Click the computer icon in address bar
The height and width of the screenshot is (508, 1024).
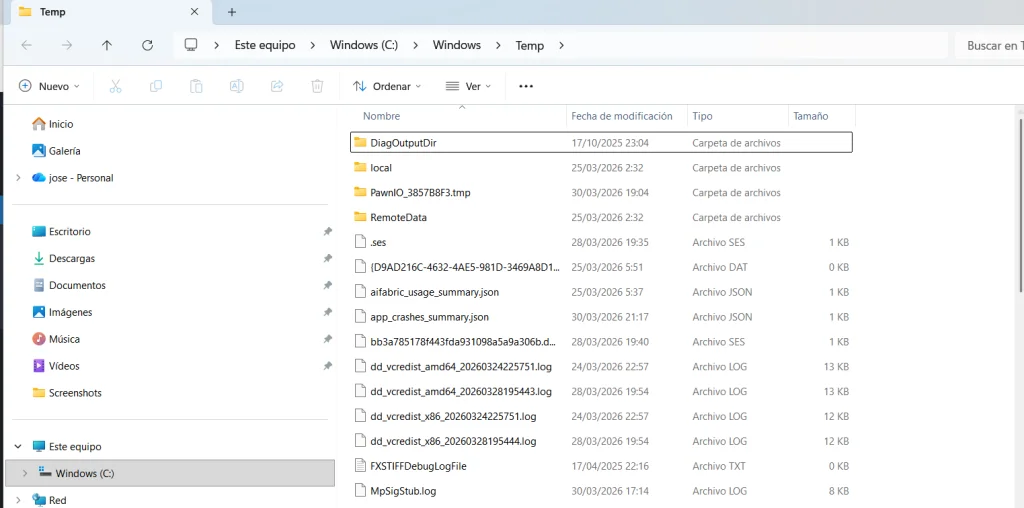click(191, 45)
